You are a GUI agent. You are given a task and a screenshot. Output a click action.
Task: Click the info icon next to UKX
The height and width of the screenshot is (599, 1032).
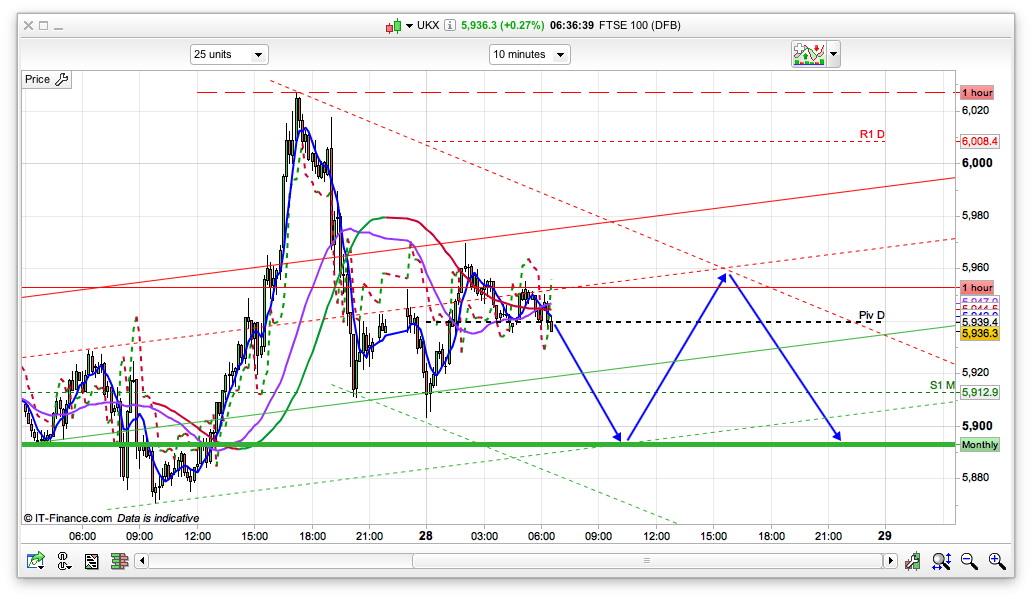click(450, 26)
